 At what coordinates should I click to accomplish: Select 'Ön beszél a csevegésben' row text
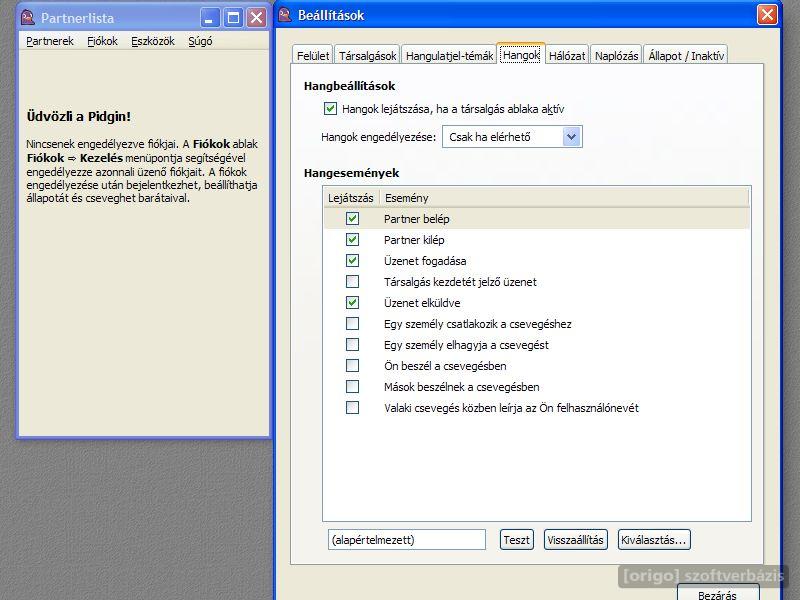pyautogui.click(x=445, y=366)
